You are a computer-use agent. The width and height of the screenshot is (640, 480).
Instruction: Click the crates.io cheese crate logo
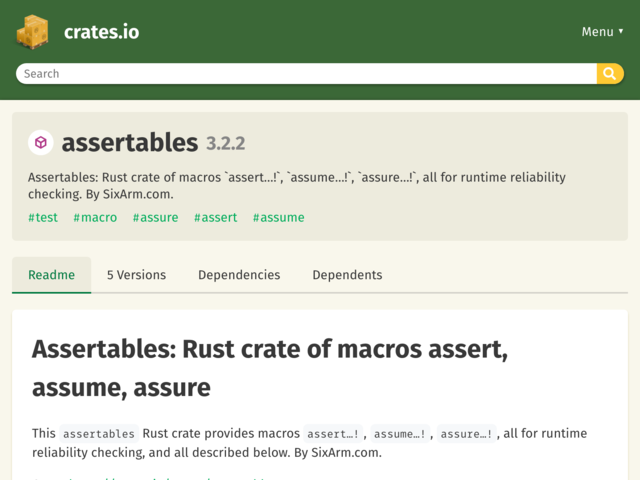[32, 32]
